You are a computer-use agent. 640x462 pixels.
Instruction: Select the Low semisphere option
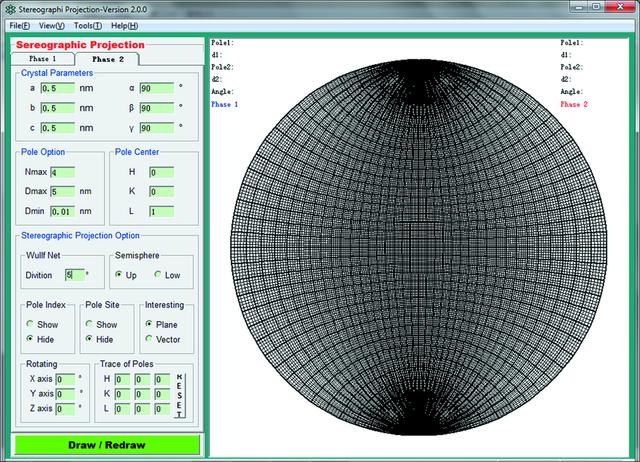(167, 275)
